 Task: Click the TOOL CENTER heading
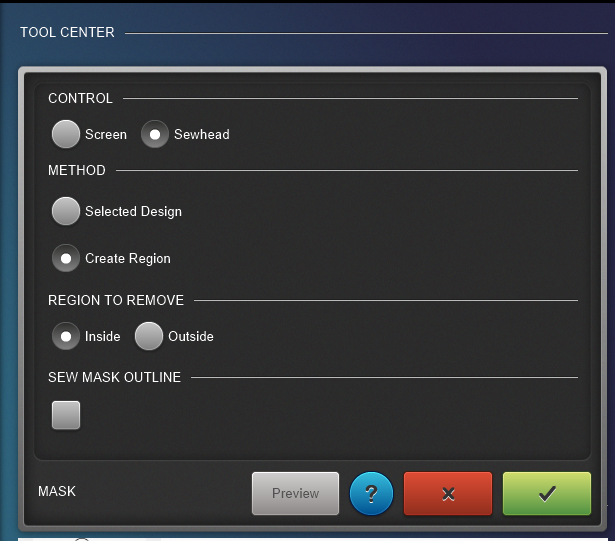tap(67, 32)
